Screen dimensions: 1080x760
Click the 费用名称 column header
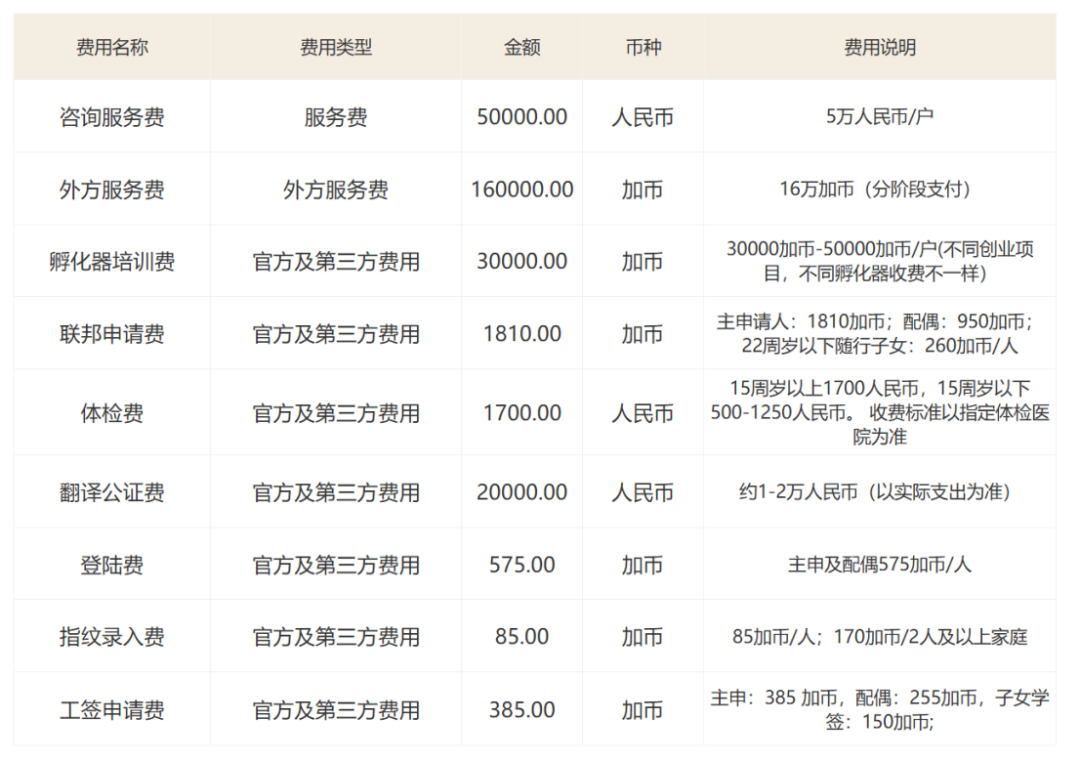point(112,47)
